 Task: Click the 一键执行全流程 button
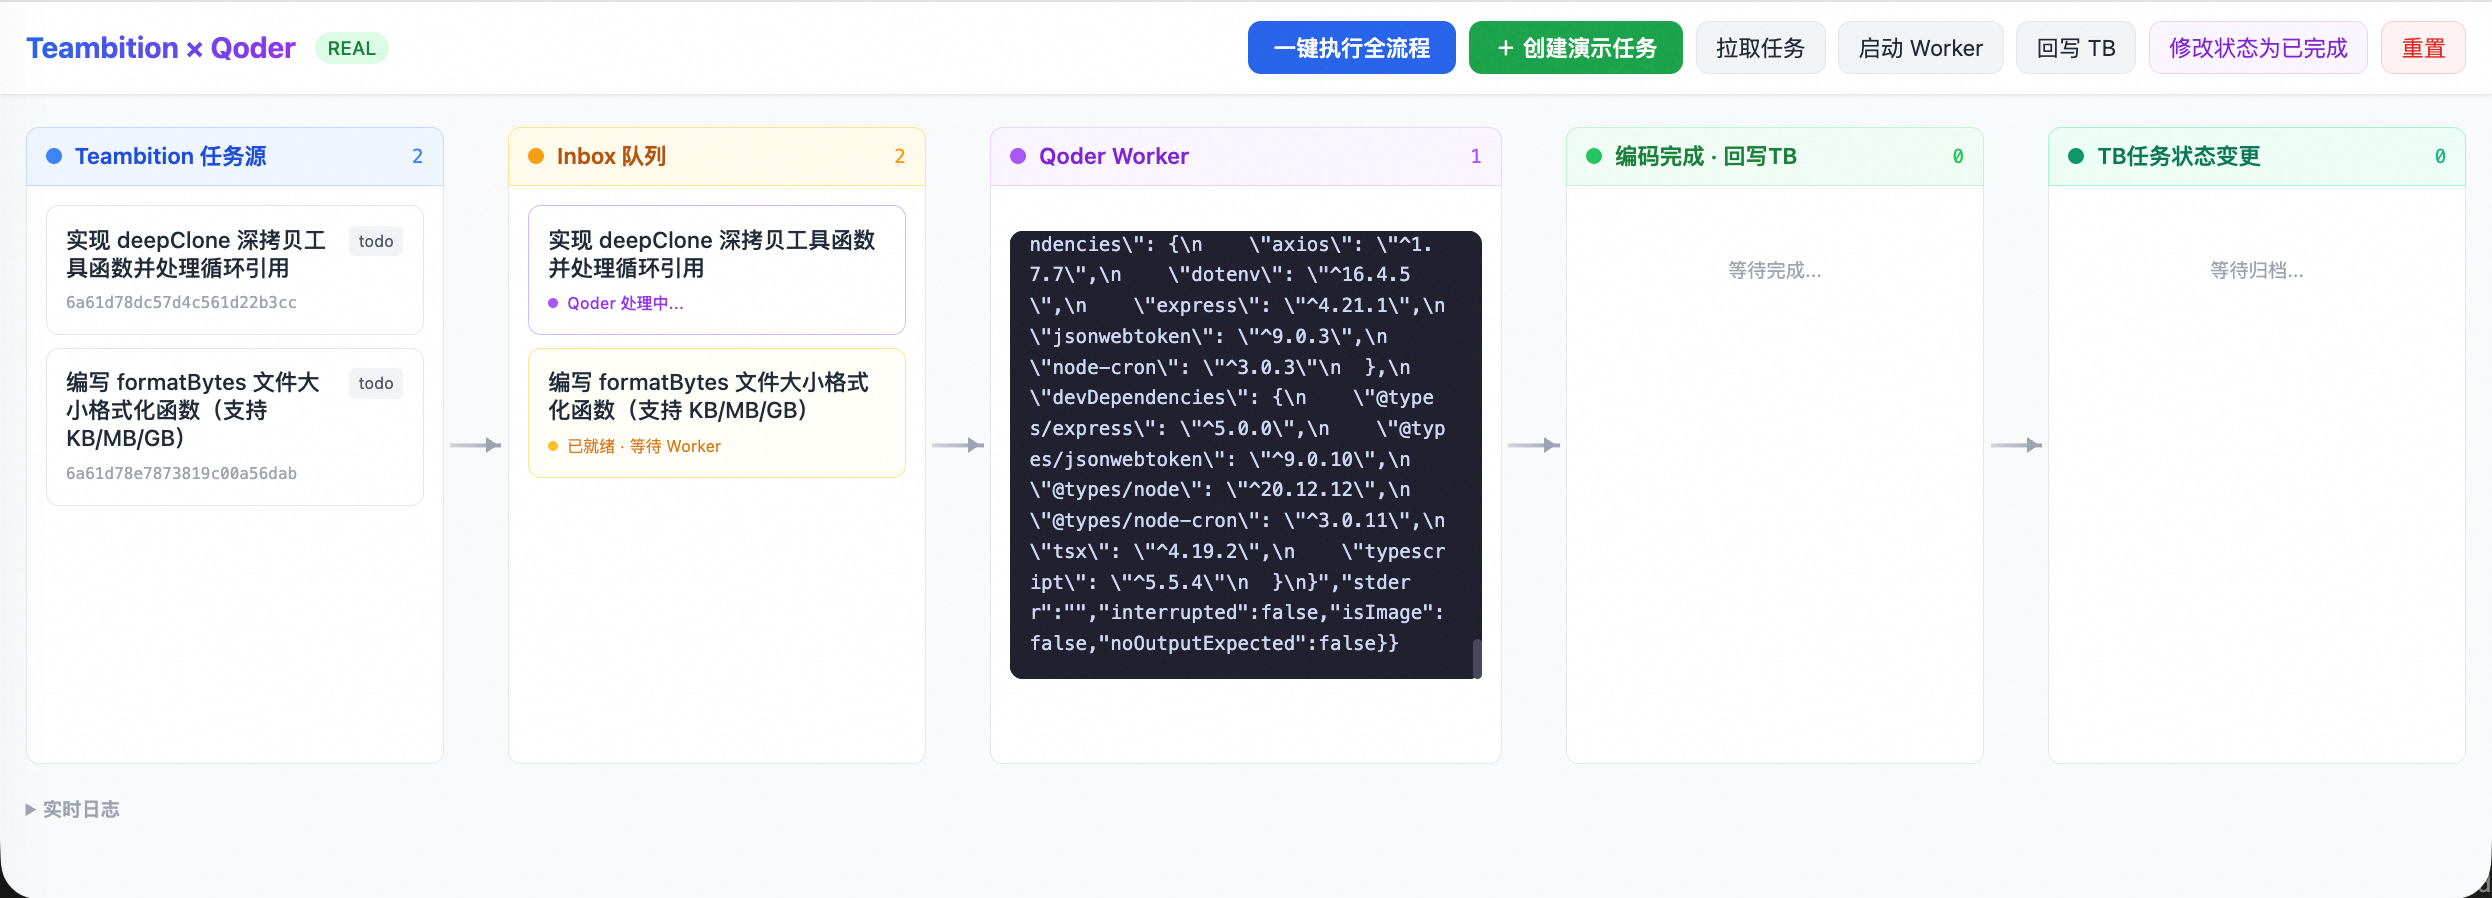(1351, 48)
